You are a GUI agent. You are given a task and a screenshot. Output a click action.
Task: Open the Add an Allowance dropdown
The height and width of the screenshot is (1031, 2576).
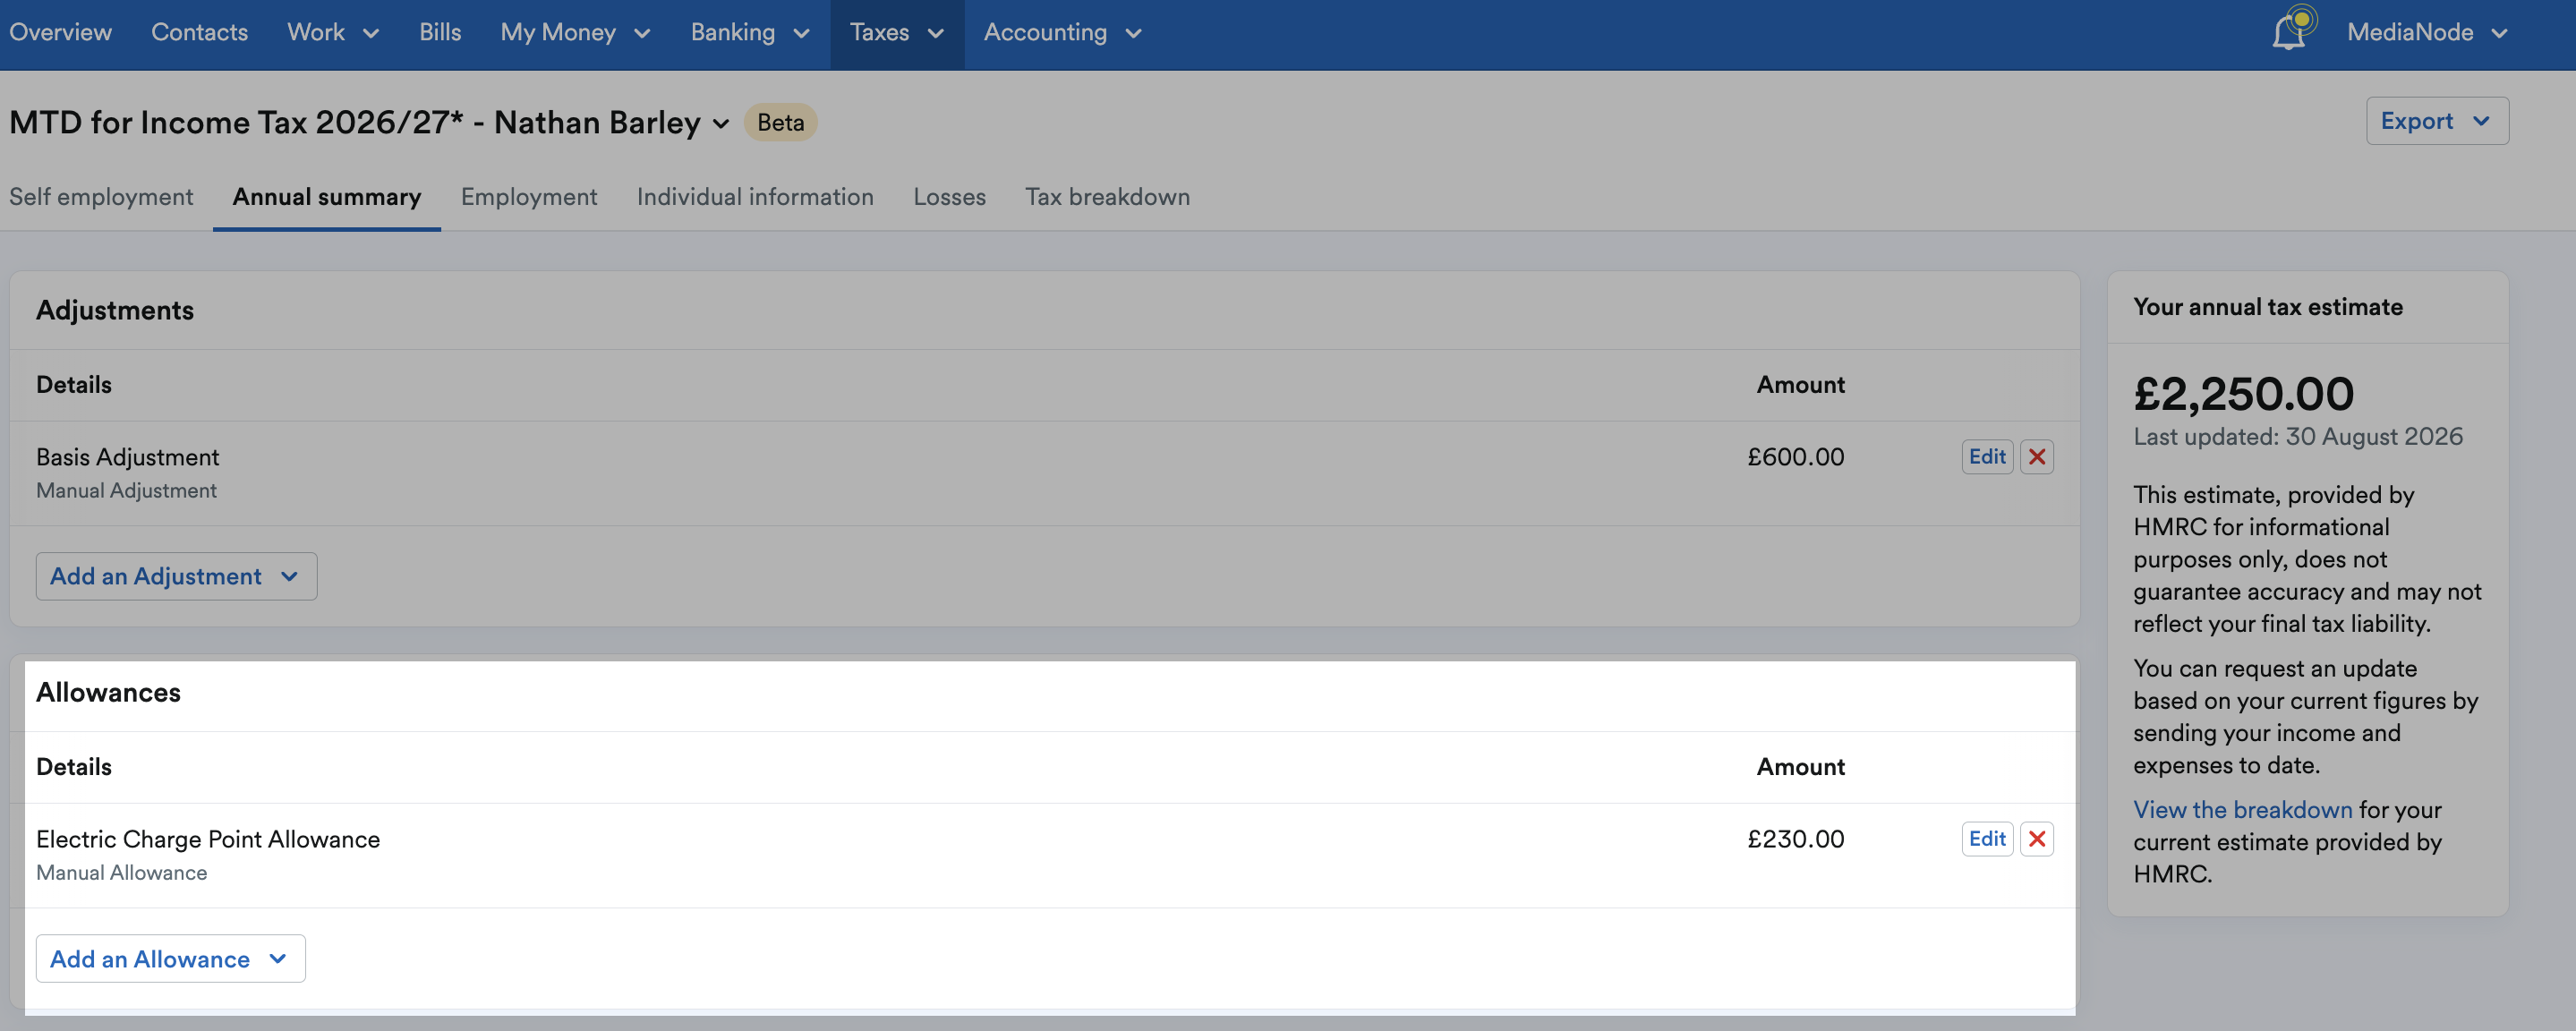click(170, 959)
